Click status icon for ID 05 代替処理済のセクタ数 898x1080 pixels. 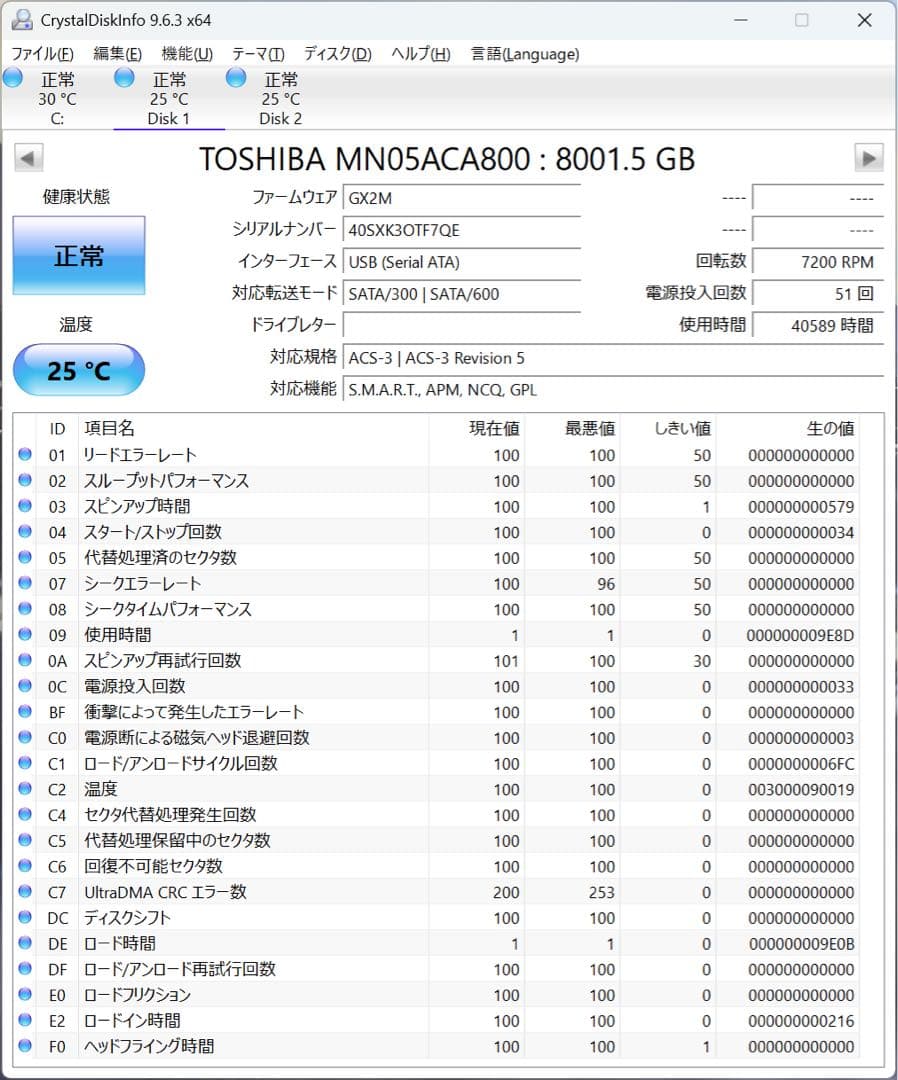[25, 557]
